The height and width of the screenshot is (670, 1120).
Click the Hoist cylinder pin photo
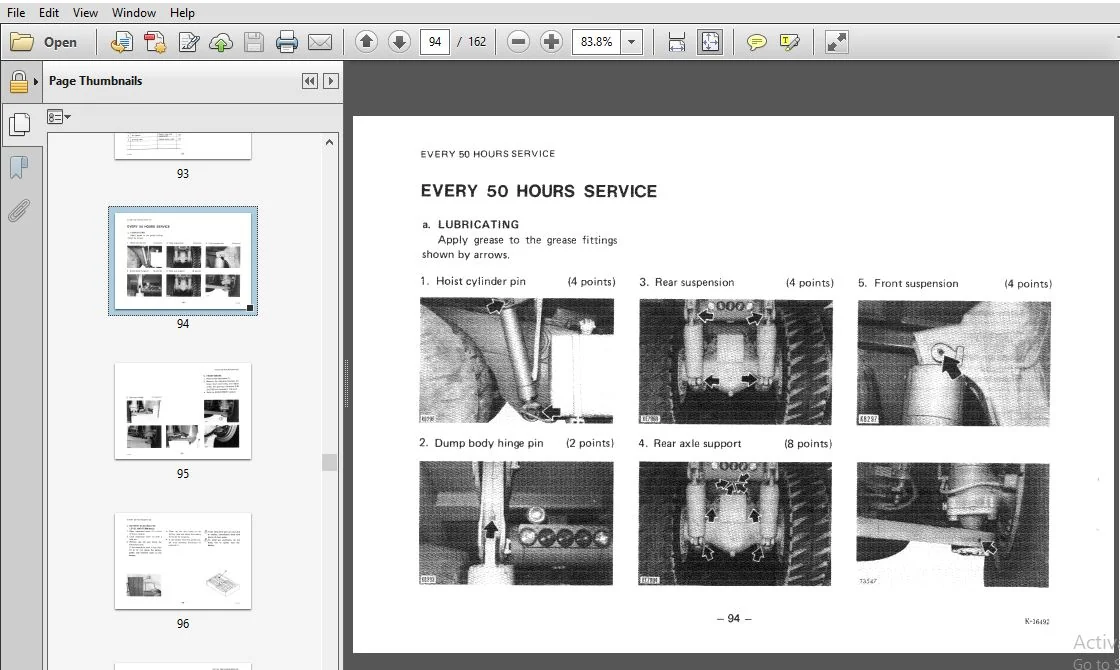pos(516,361)
